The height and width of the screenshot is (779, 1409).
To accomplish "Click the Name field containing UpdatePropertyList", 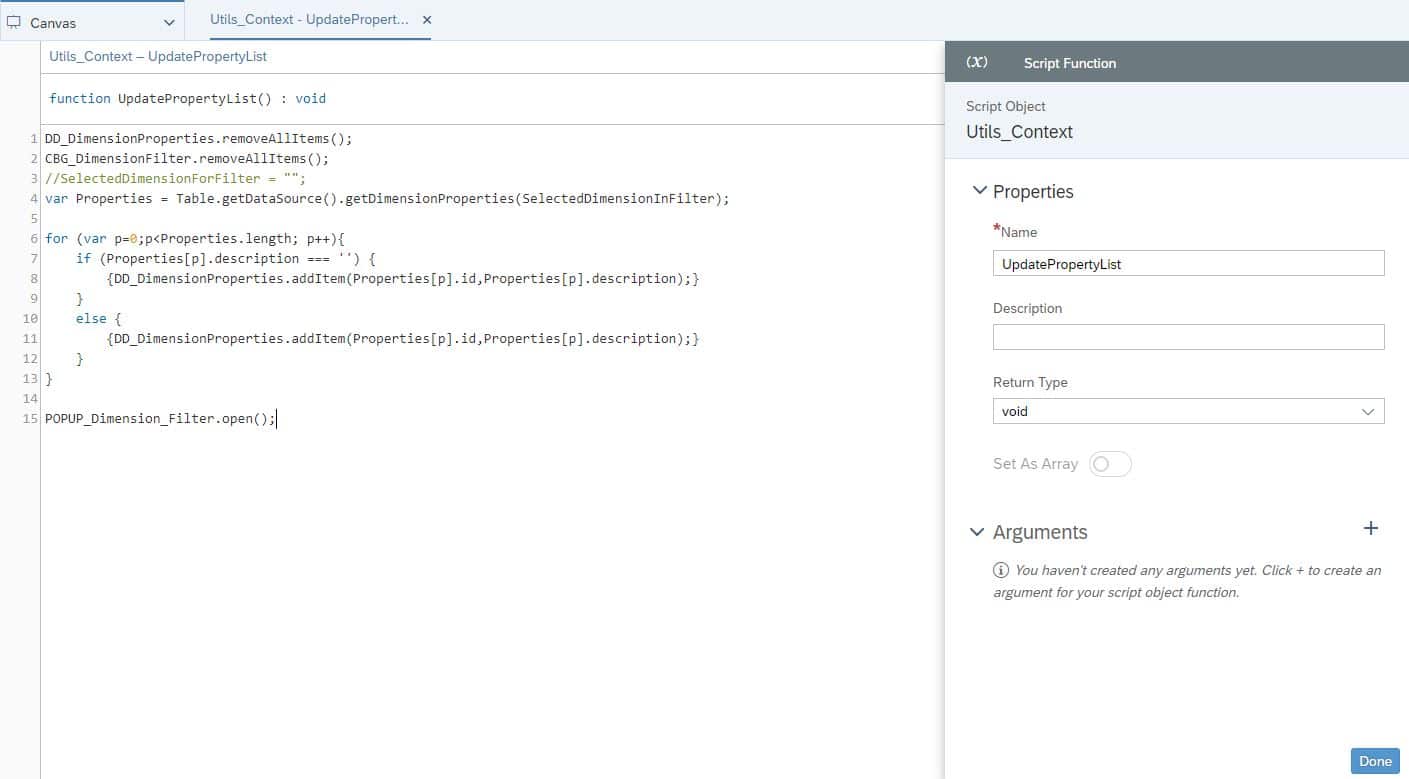I will [1188, 263].
